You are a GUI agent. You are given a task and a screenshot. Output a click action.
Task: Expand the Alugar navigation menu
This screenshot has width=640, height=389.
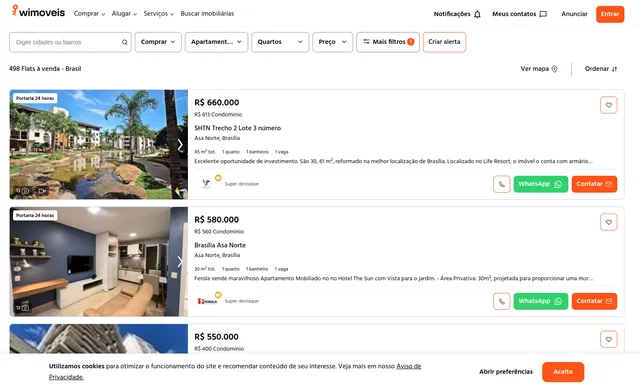(124, 14)
